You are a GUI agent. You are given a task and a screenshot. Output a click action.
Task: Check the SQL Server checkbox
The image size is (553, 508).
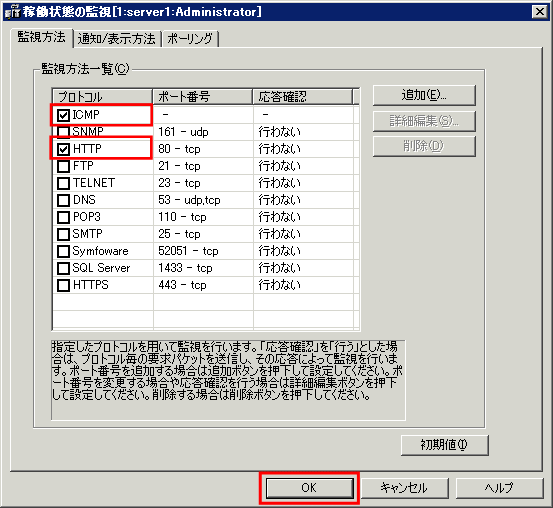coord(63,268)
